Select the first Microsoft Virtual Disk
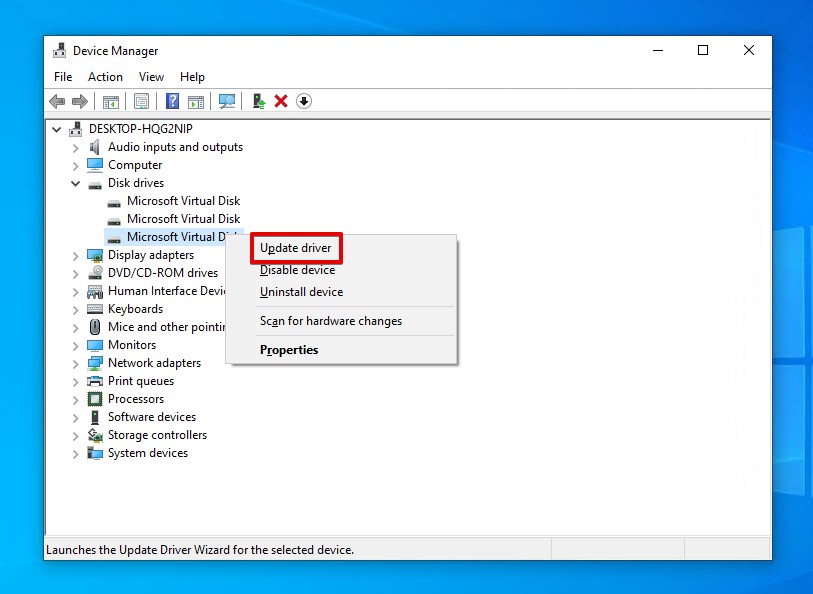813x594 pixels. click(183, 201)
